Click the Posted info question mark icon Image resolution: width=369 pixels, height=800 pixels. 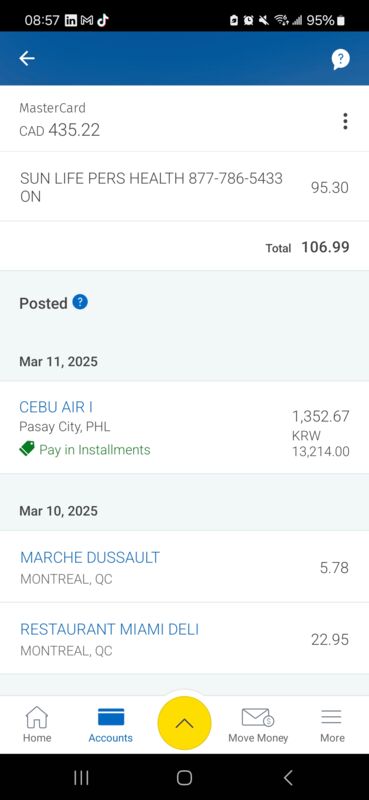point(80,302)
